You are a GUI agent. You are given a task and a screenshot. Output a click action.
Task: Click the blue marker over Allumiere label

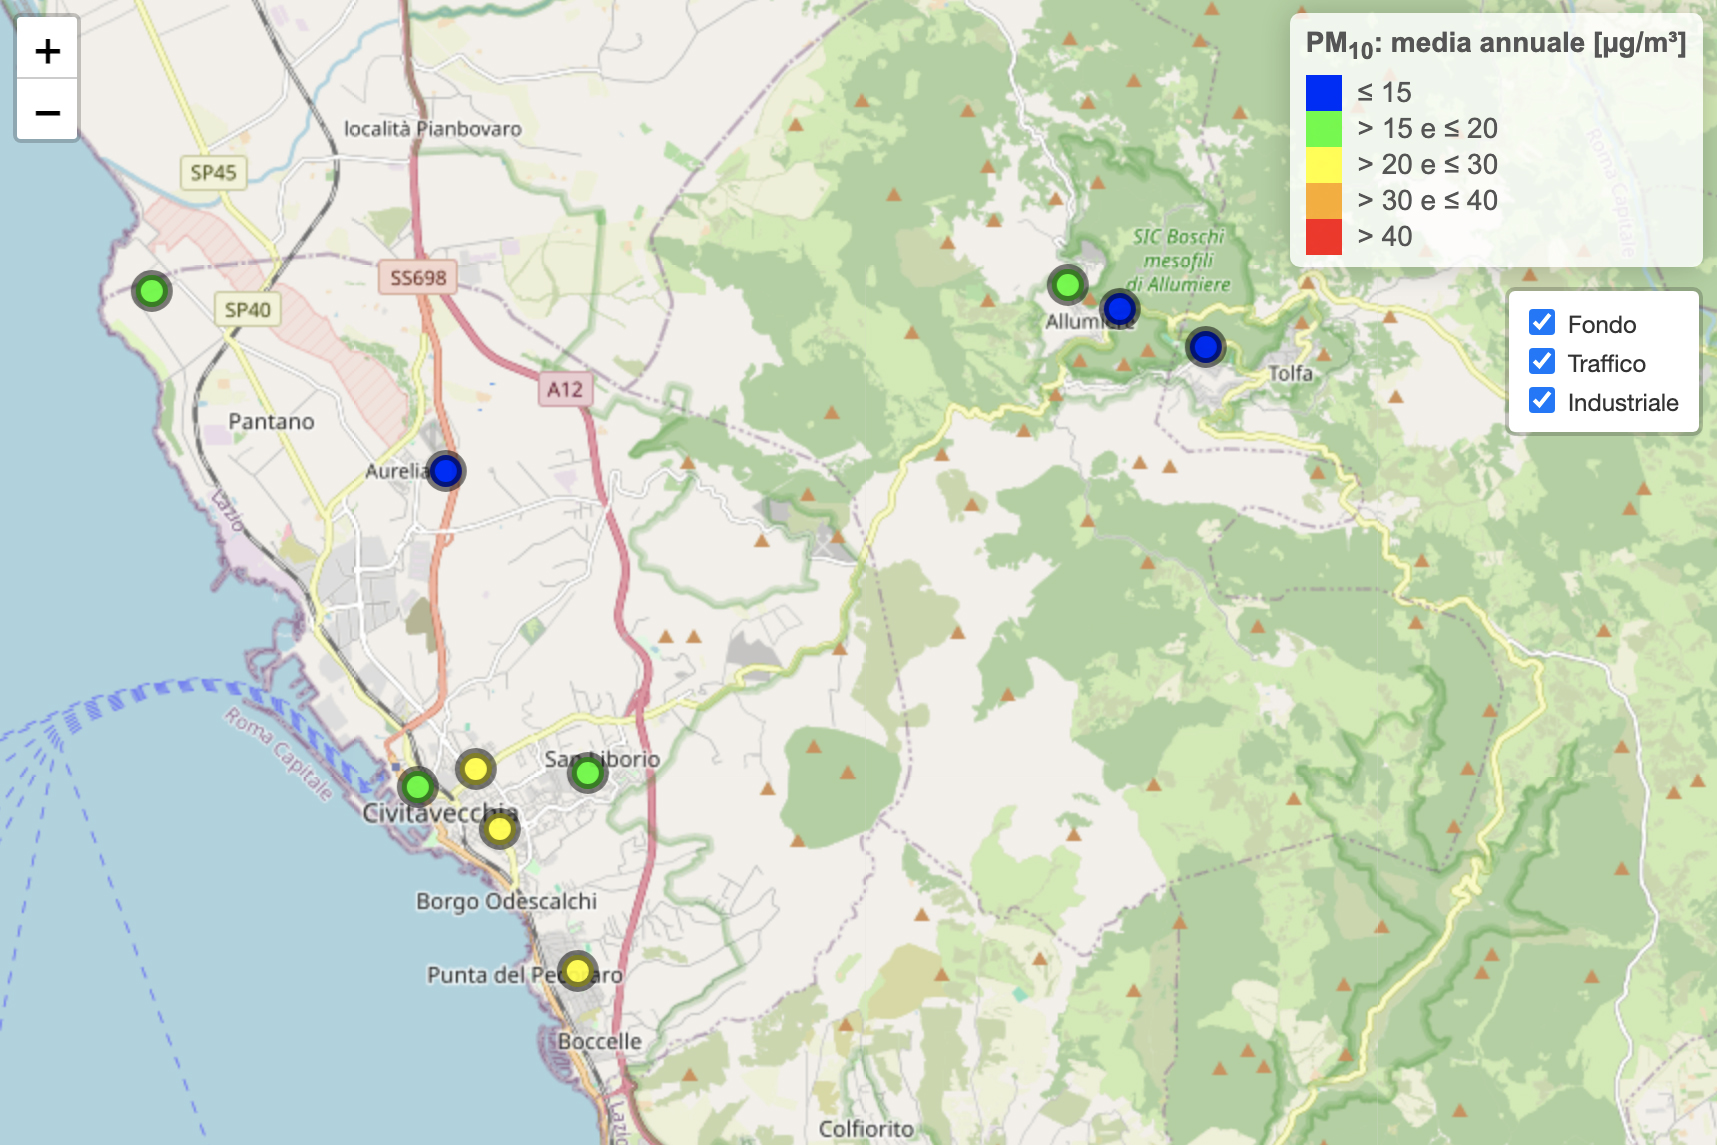click(1119, 309)
